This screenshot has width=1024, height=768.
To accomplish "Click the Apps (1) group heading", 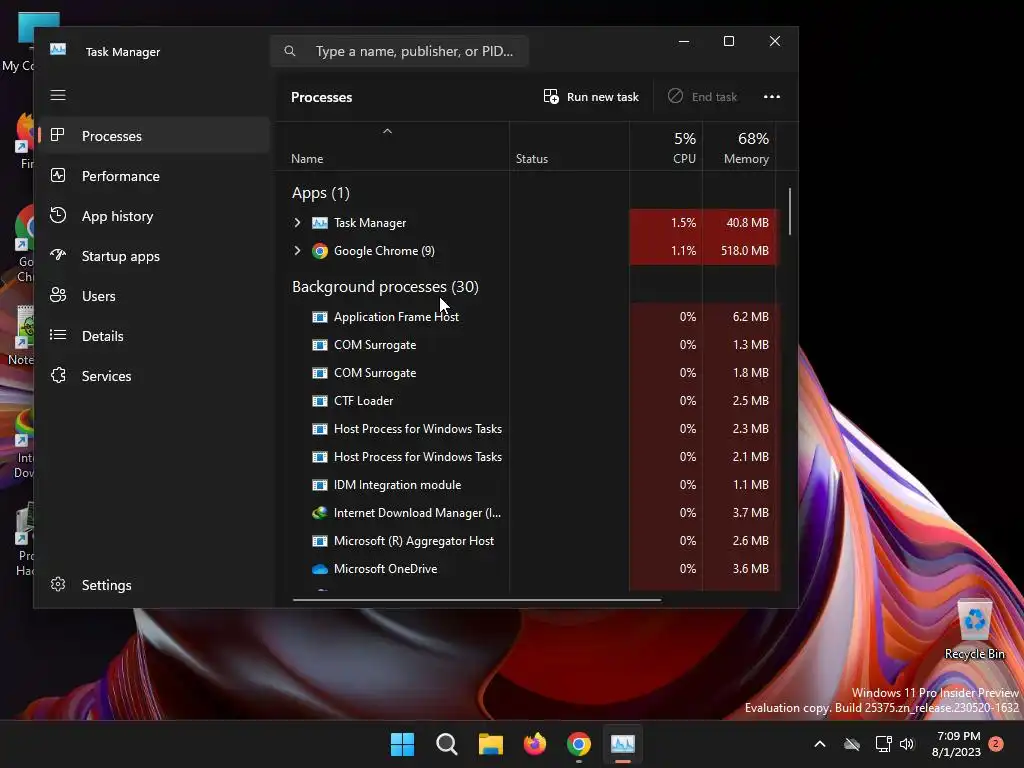I will click(x=321, y=193).
